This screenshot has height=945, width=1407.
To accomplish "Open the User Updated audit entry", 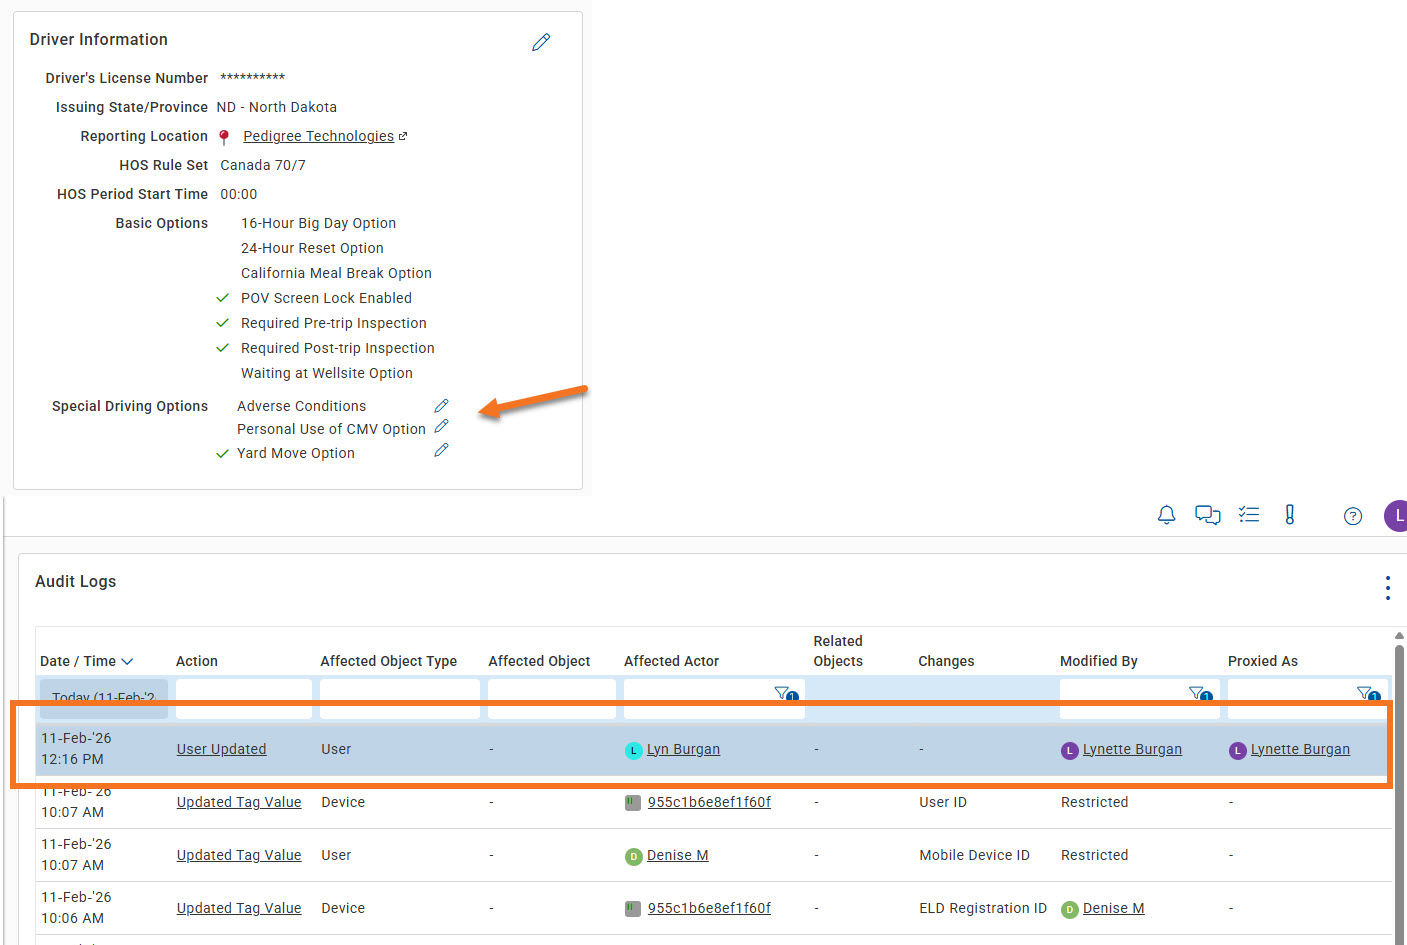I will [x=222, y=749].
